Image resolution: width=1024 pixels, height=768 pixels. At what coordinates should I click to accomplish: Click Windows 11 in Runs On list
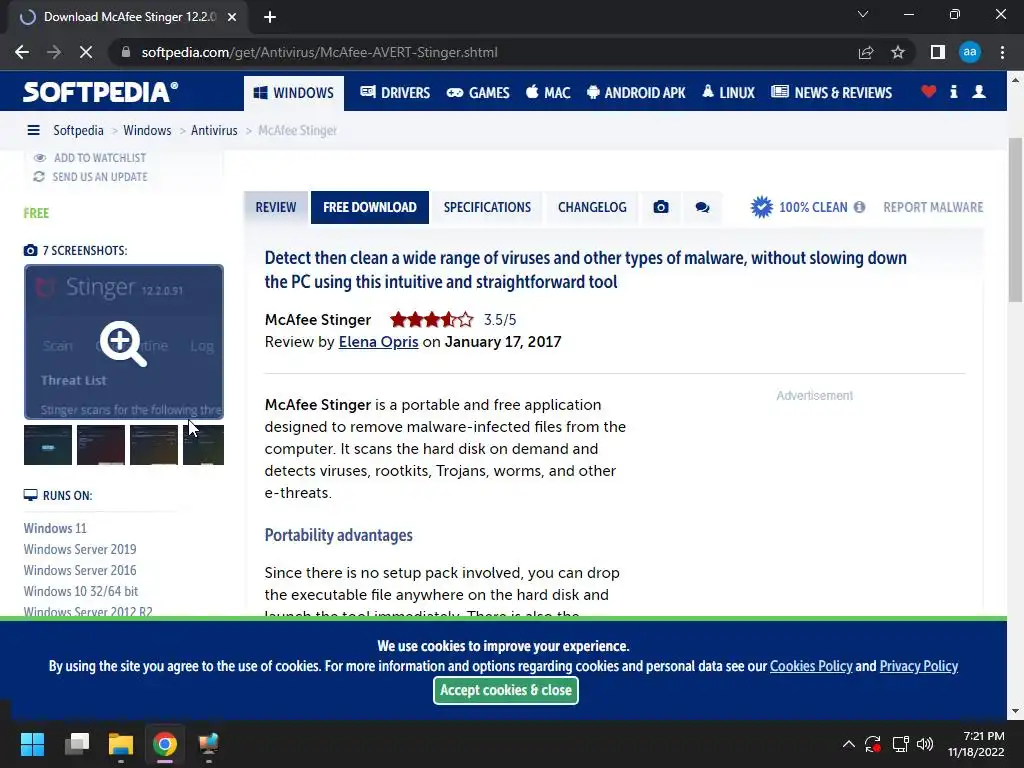click(55, 528)
